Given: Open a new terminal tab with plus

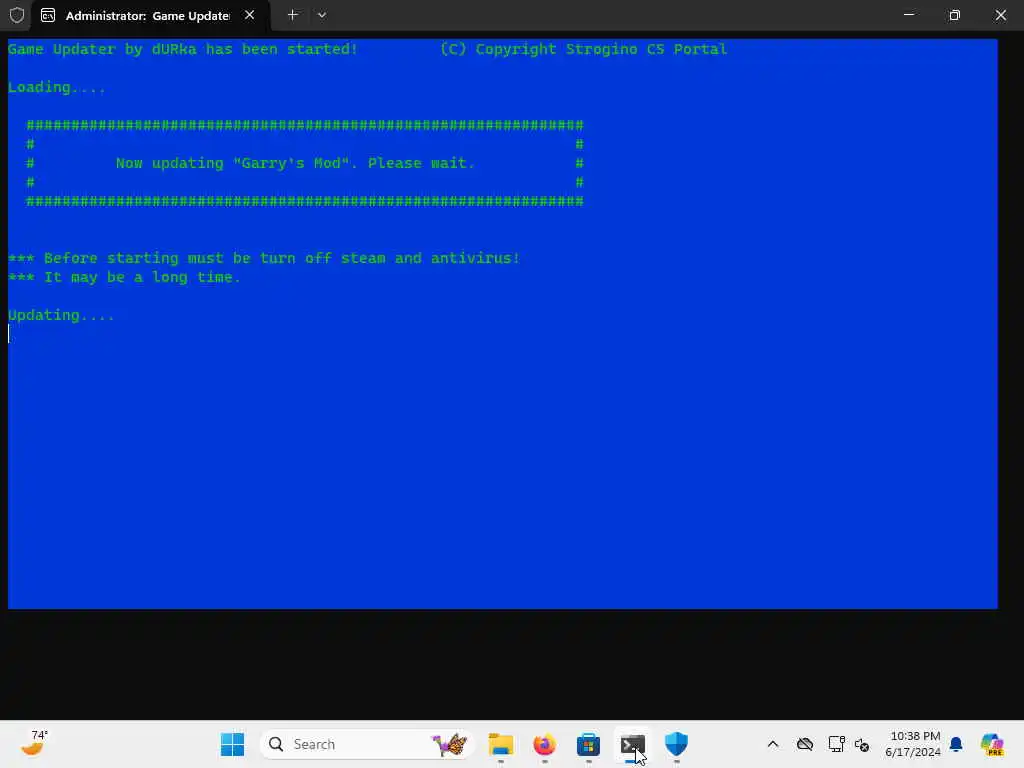Looking at the screenshot, I should pyautogui.click(x=293, y=15).
